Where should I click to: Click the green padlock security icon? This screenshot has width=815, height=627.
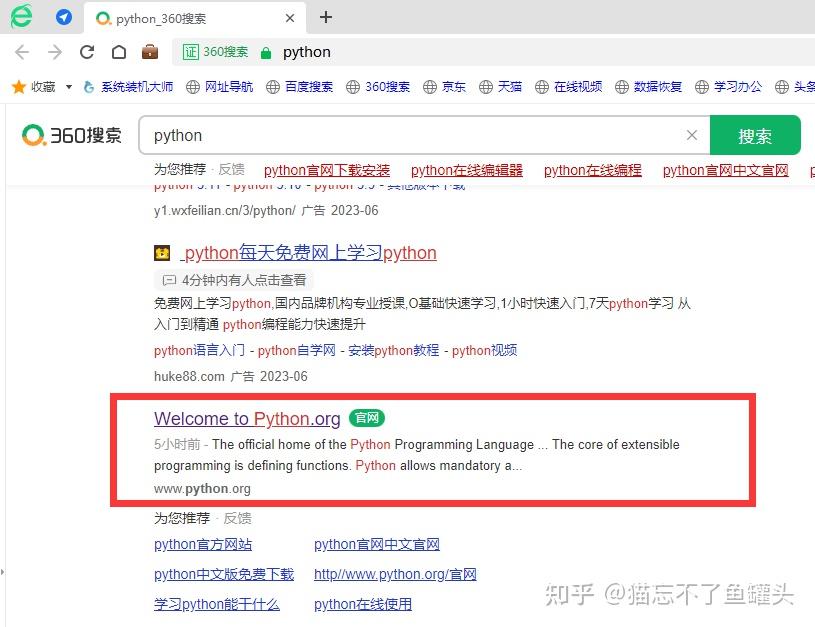266,53
